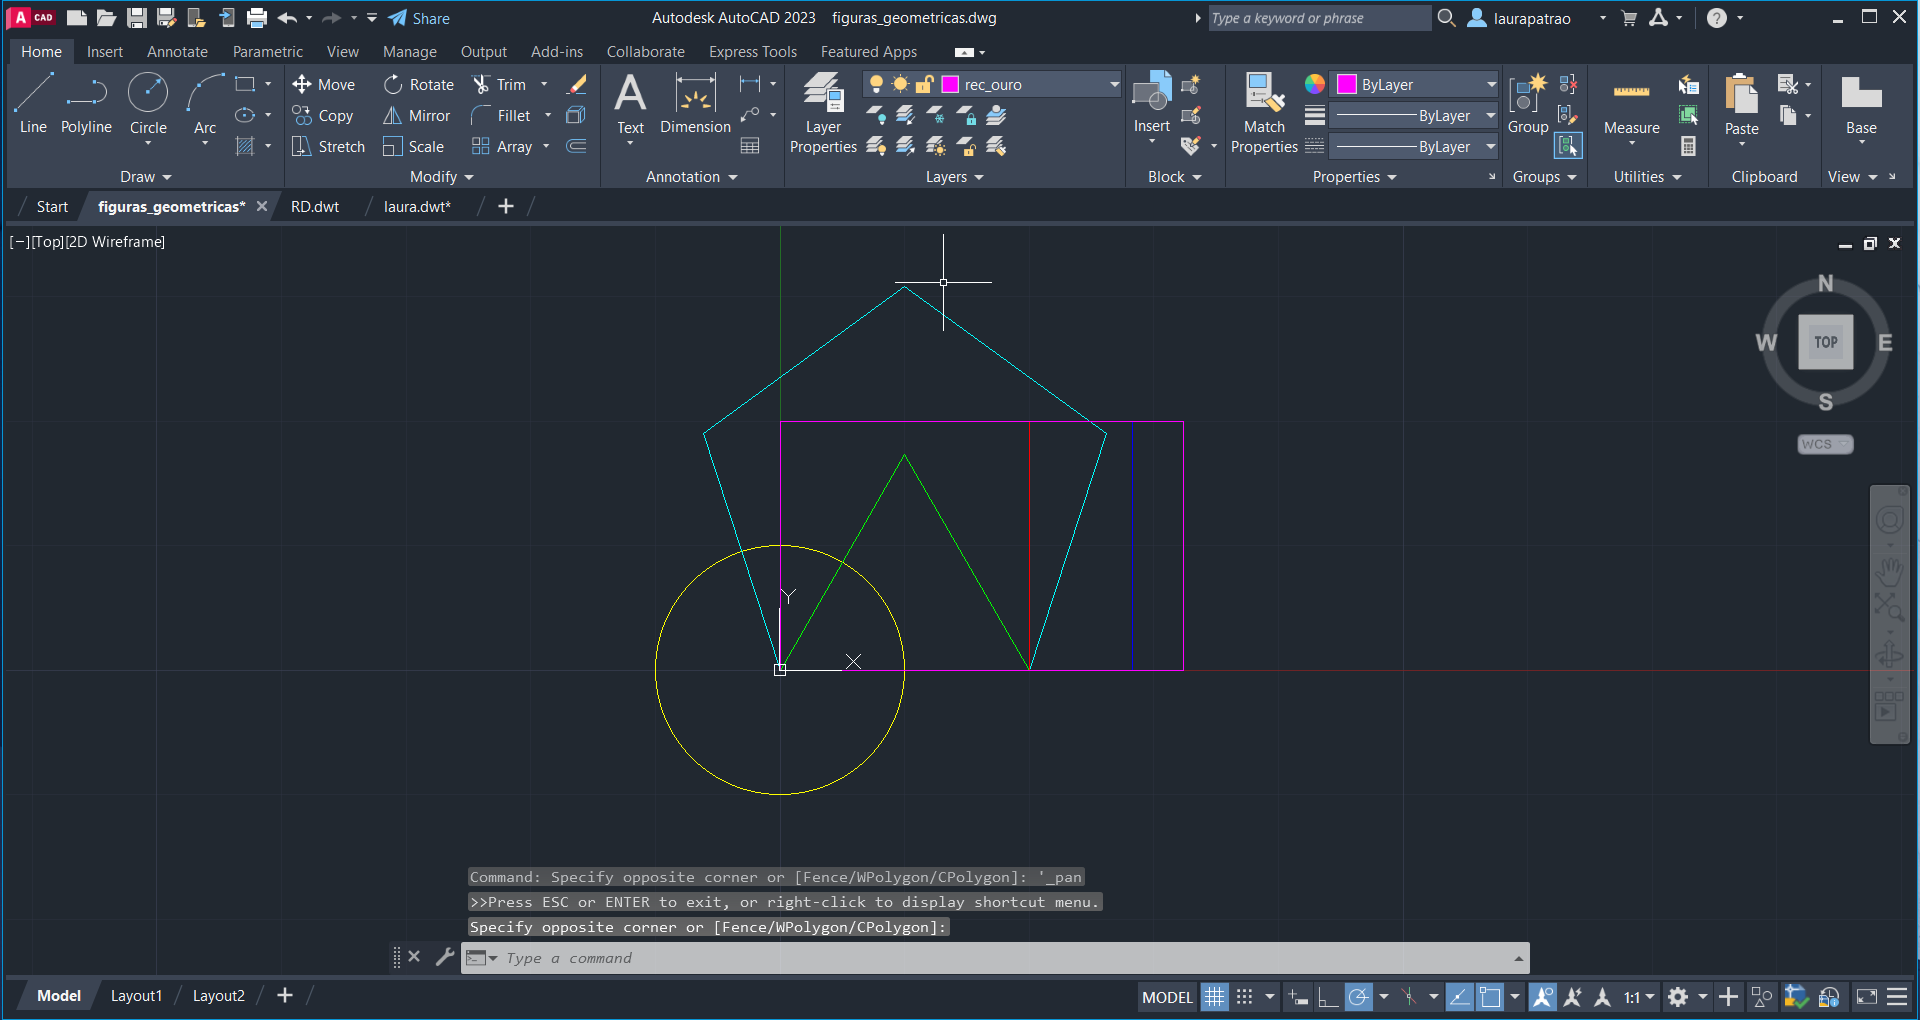Viewport: 1920px width, 1020px height.
Task: Toggle drawing grid display
Action: (x=1214, y=996)
